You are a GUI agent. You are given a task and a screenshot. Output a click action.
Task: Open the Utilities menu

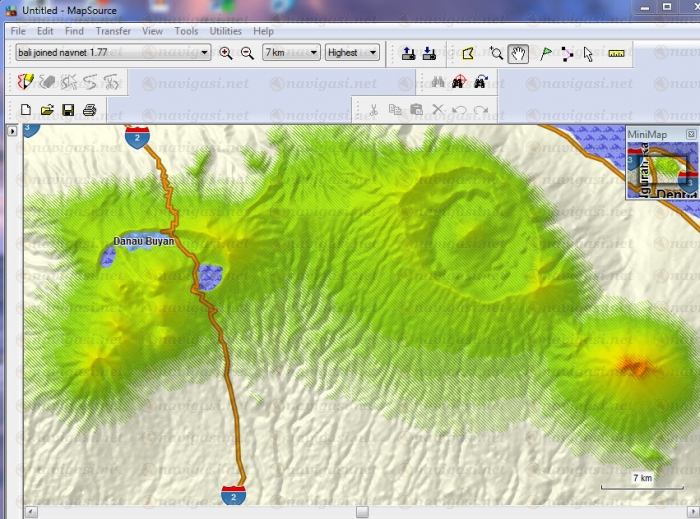pos(226,31)
